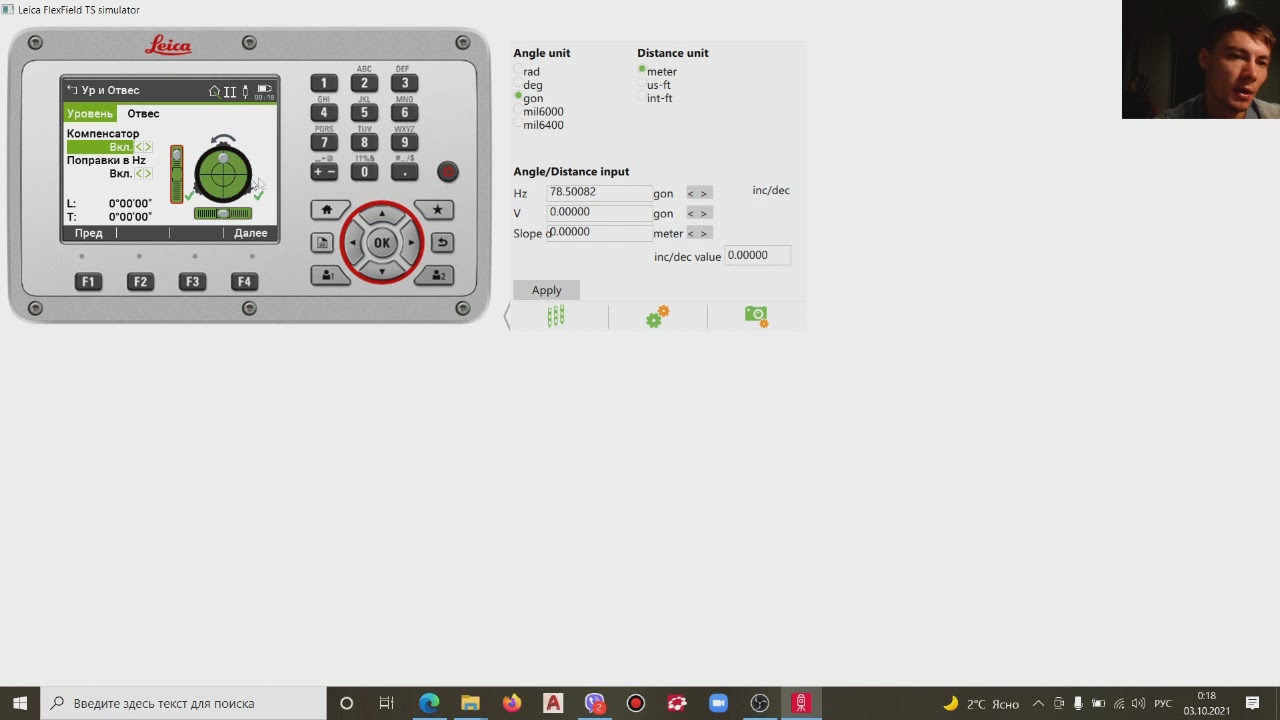Click the vertical laser plummet intensity bar

(177, 174)
